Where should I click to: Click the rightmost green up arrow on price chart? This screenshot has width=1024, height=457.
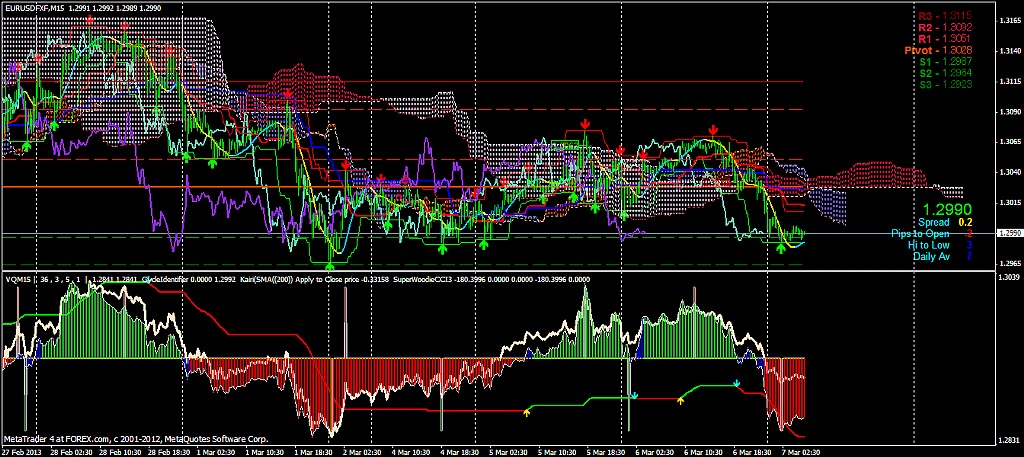click(780, 246)
